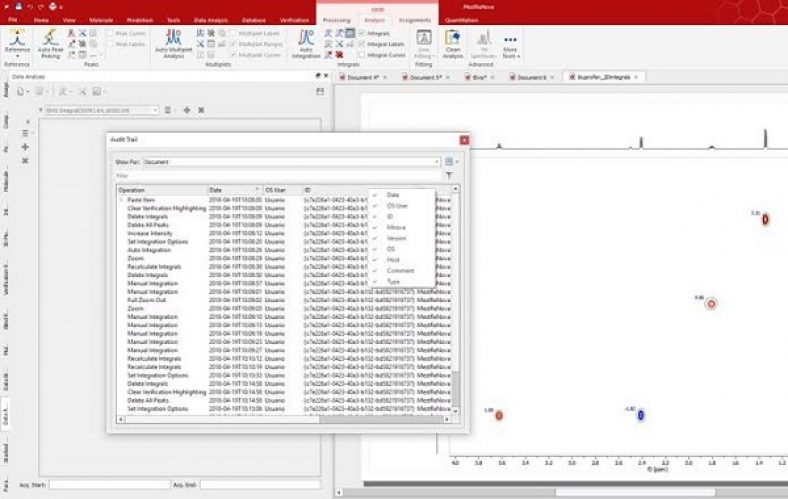Open the File menu
Image resolution: width=788 pixels, height=499 pixels.
coord(13,20)
